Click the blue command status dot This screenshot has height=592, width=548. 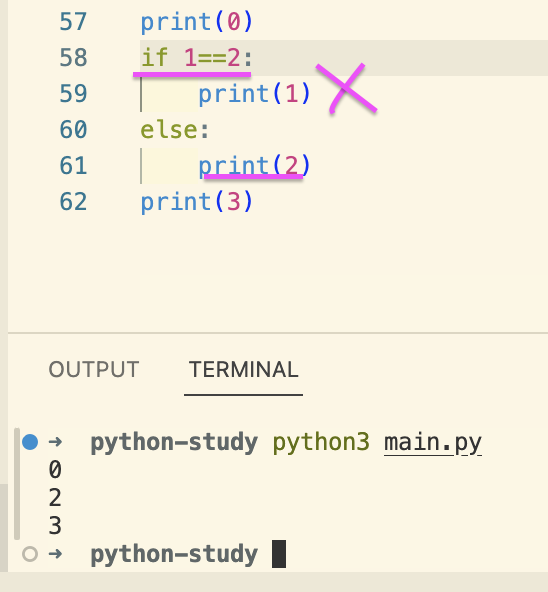pyautogui.click(x=30, y=442)
